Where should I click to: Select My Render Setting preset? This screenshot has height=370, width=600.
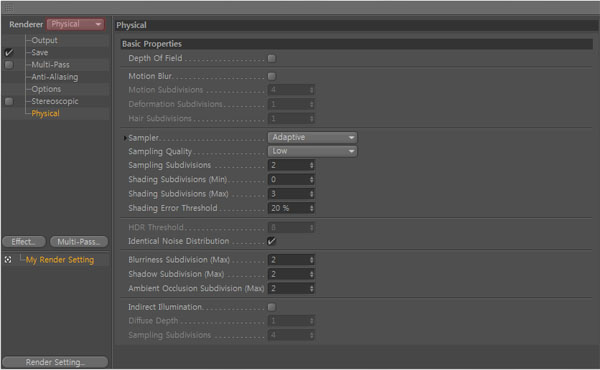(x=60, y=260)
